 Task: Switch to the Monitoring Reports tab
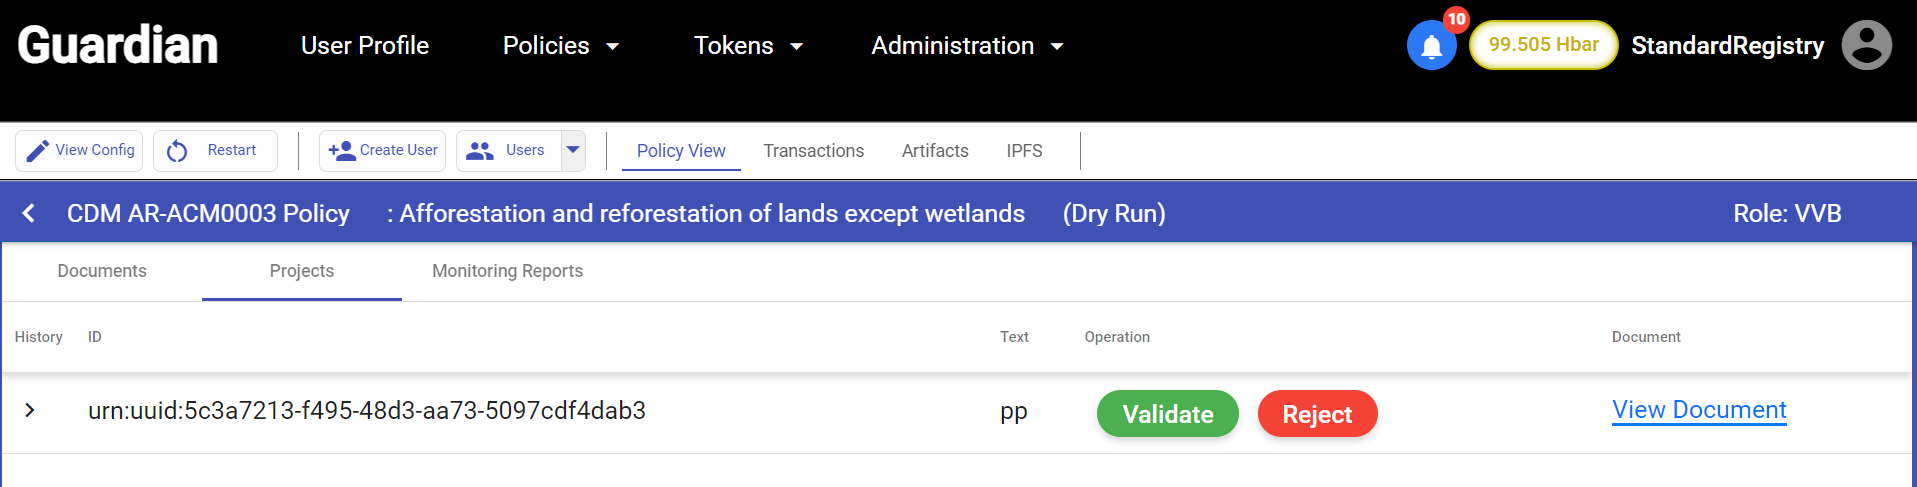(507, 271)
